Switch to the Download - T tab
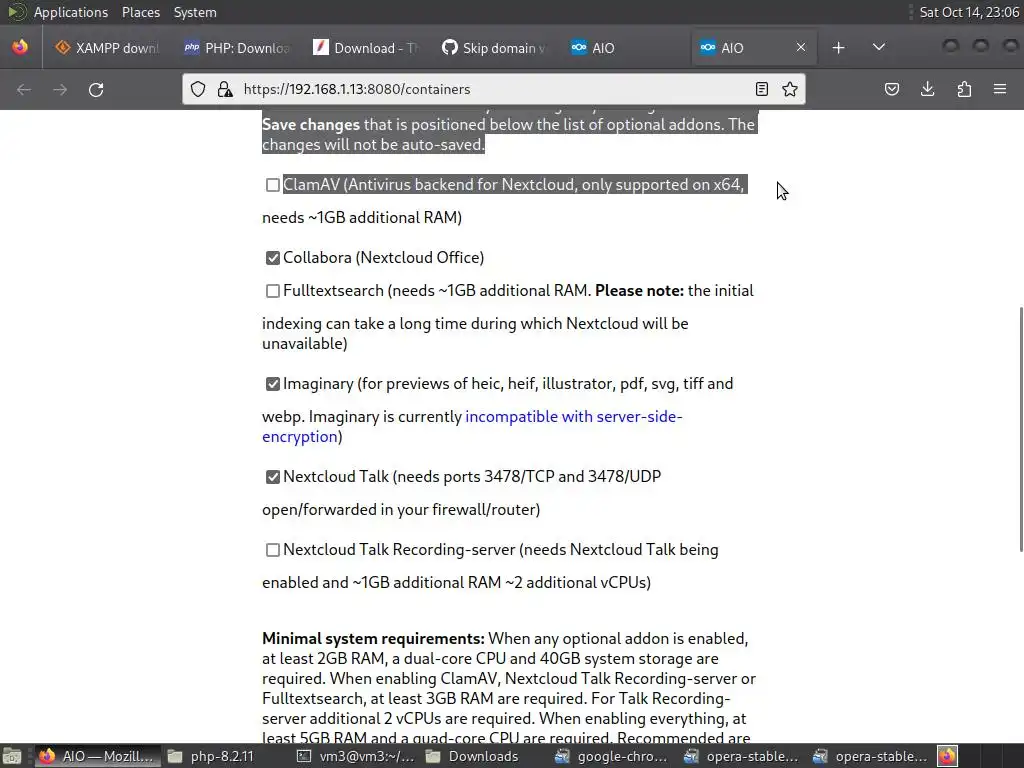Image resolution: width=1024 pixels, height=768 pixels. tap(366, 48)
